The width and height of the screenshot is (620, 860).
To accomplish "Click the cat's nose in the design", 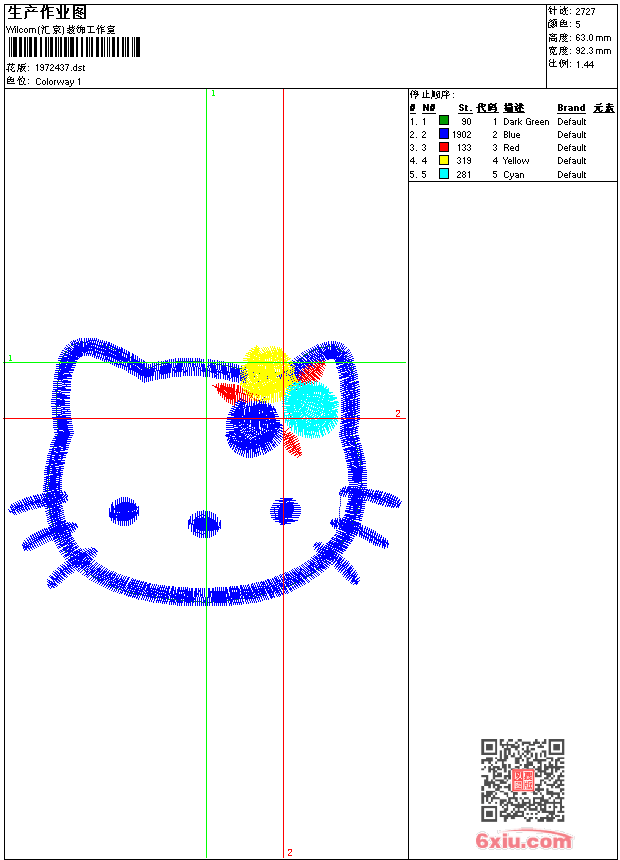I will (x=204, y=524).
